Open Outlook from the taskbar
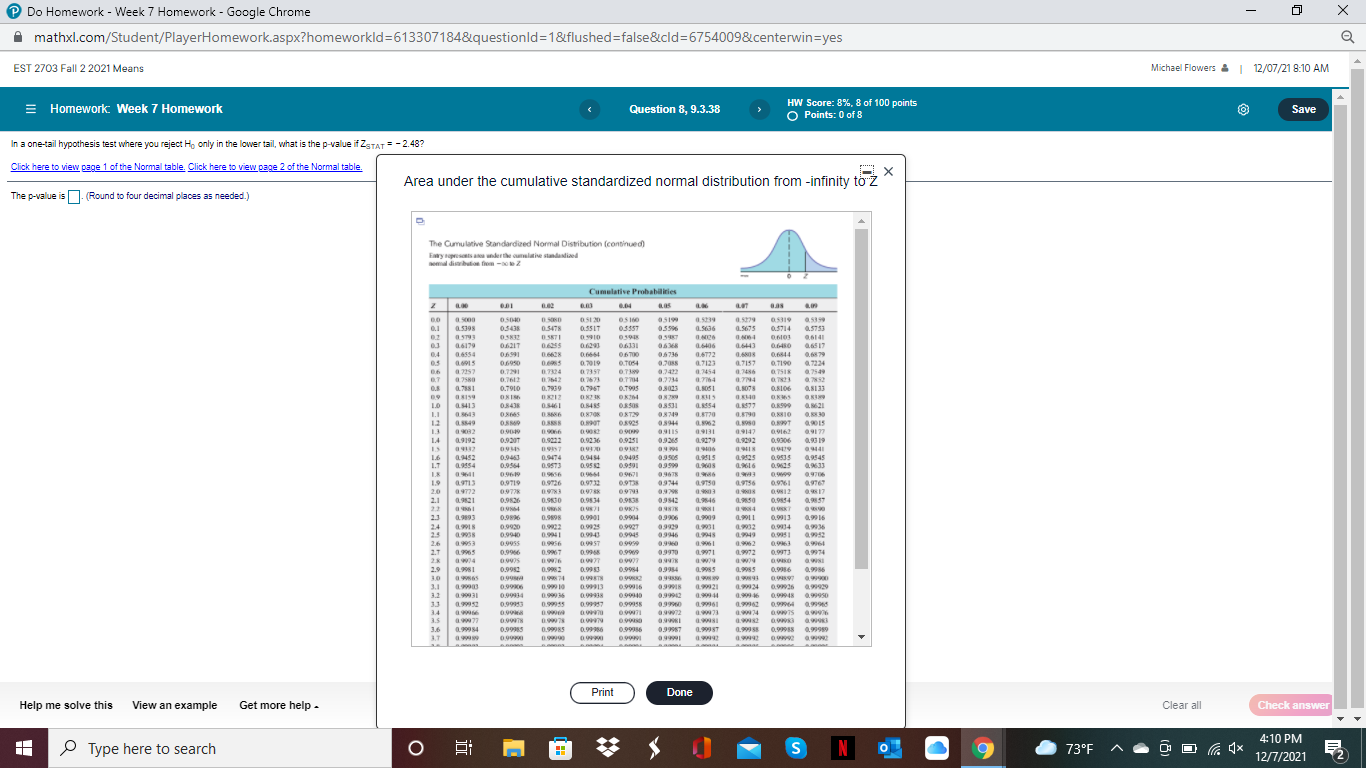The width and height of the screenshot is (1366, 768). tap(888, 748)
